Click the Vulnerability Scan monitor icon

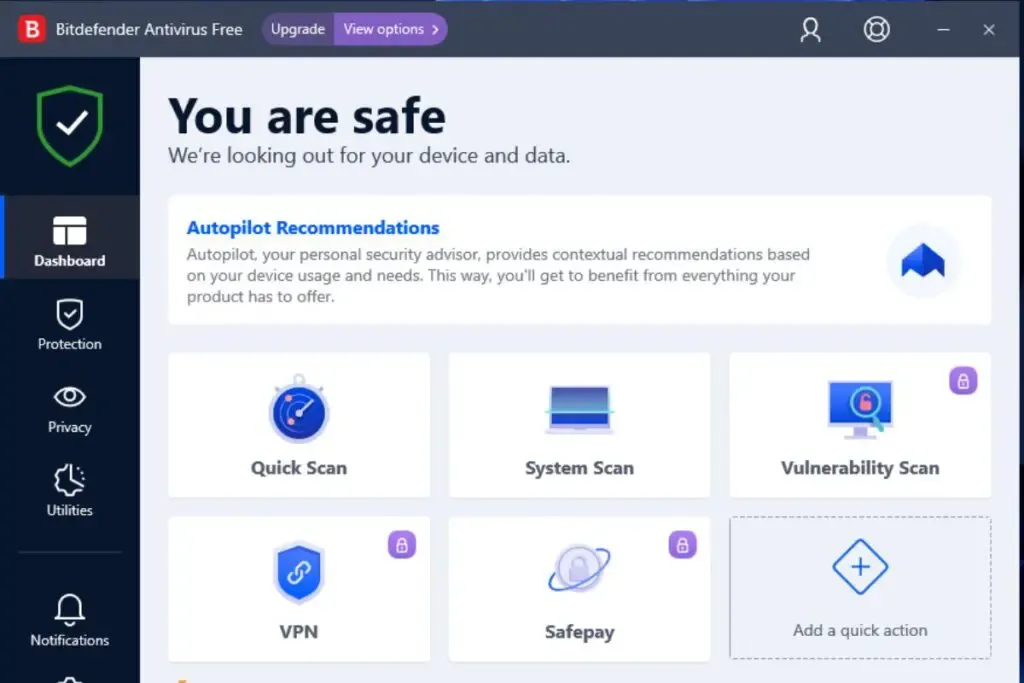pos(860,409)
